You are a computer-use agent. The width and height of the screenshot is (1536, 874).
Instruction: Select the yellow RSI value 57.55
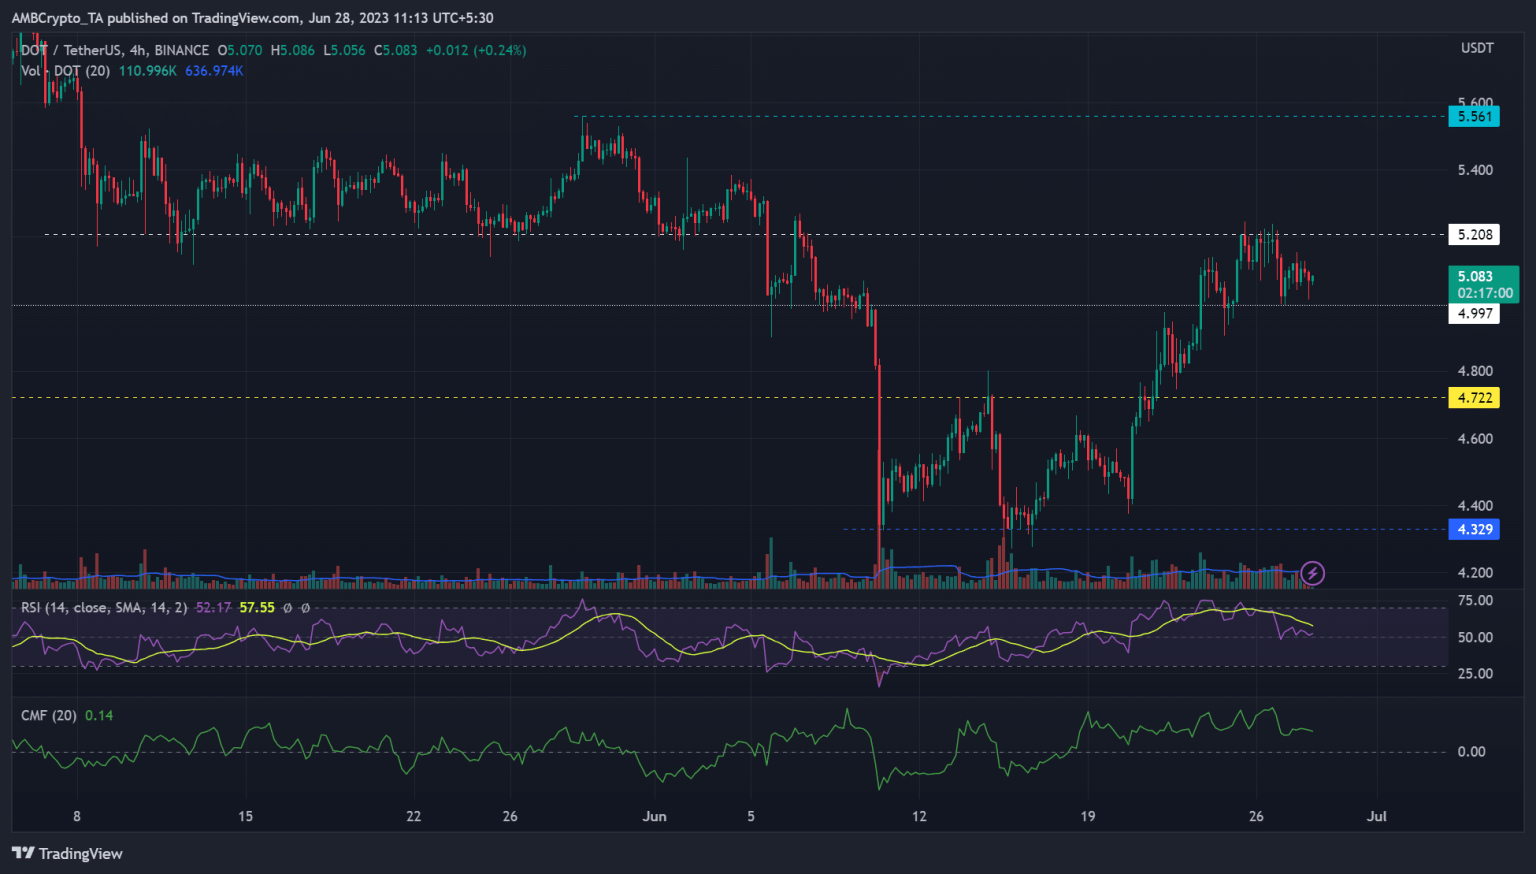click(257, 608)
